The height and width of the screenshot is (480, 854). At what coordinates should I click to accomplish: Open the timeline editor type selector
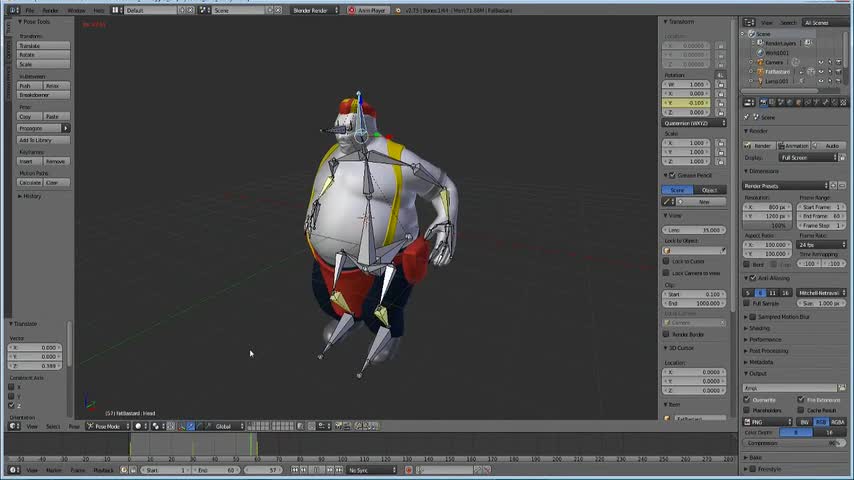[14, 470]
